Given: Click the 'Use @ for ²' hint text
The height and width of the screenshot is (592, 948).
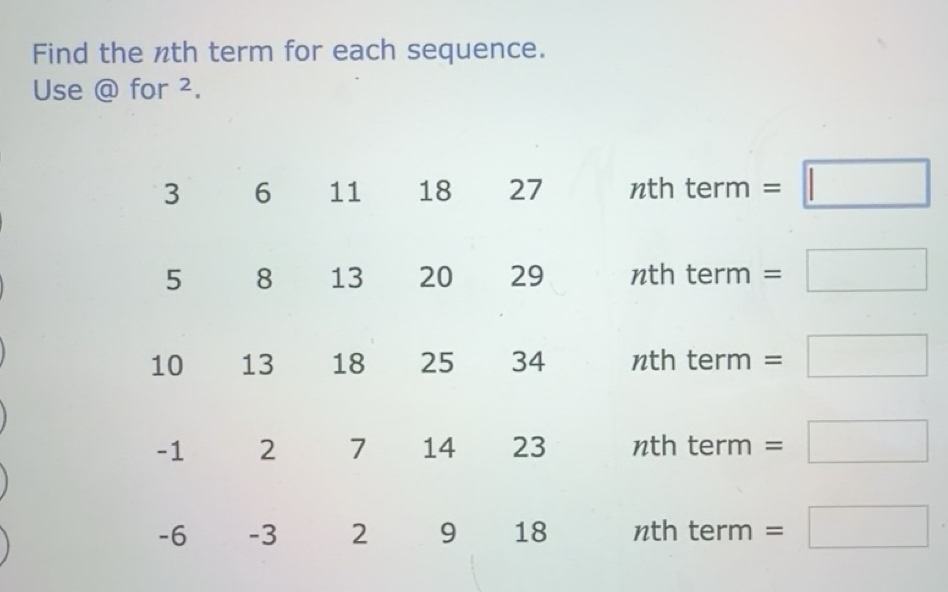Looking at the screenshot, I should pyautogui.click(x=116, y=90).
